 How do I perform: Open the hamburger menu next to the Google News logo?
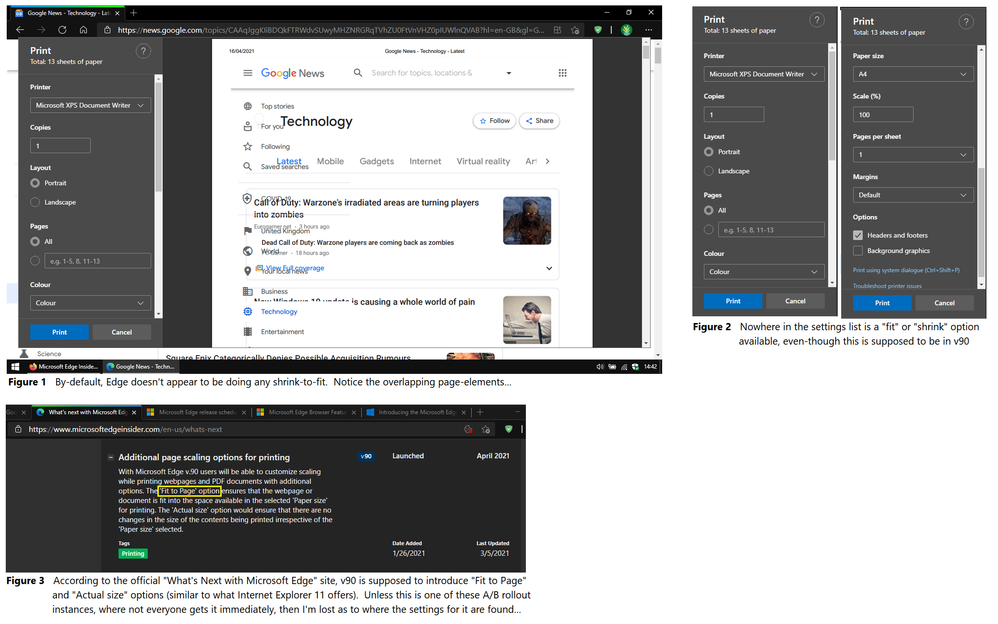[248, 73]
